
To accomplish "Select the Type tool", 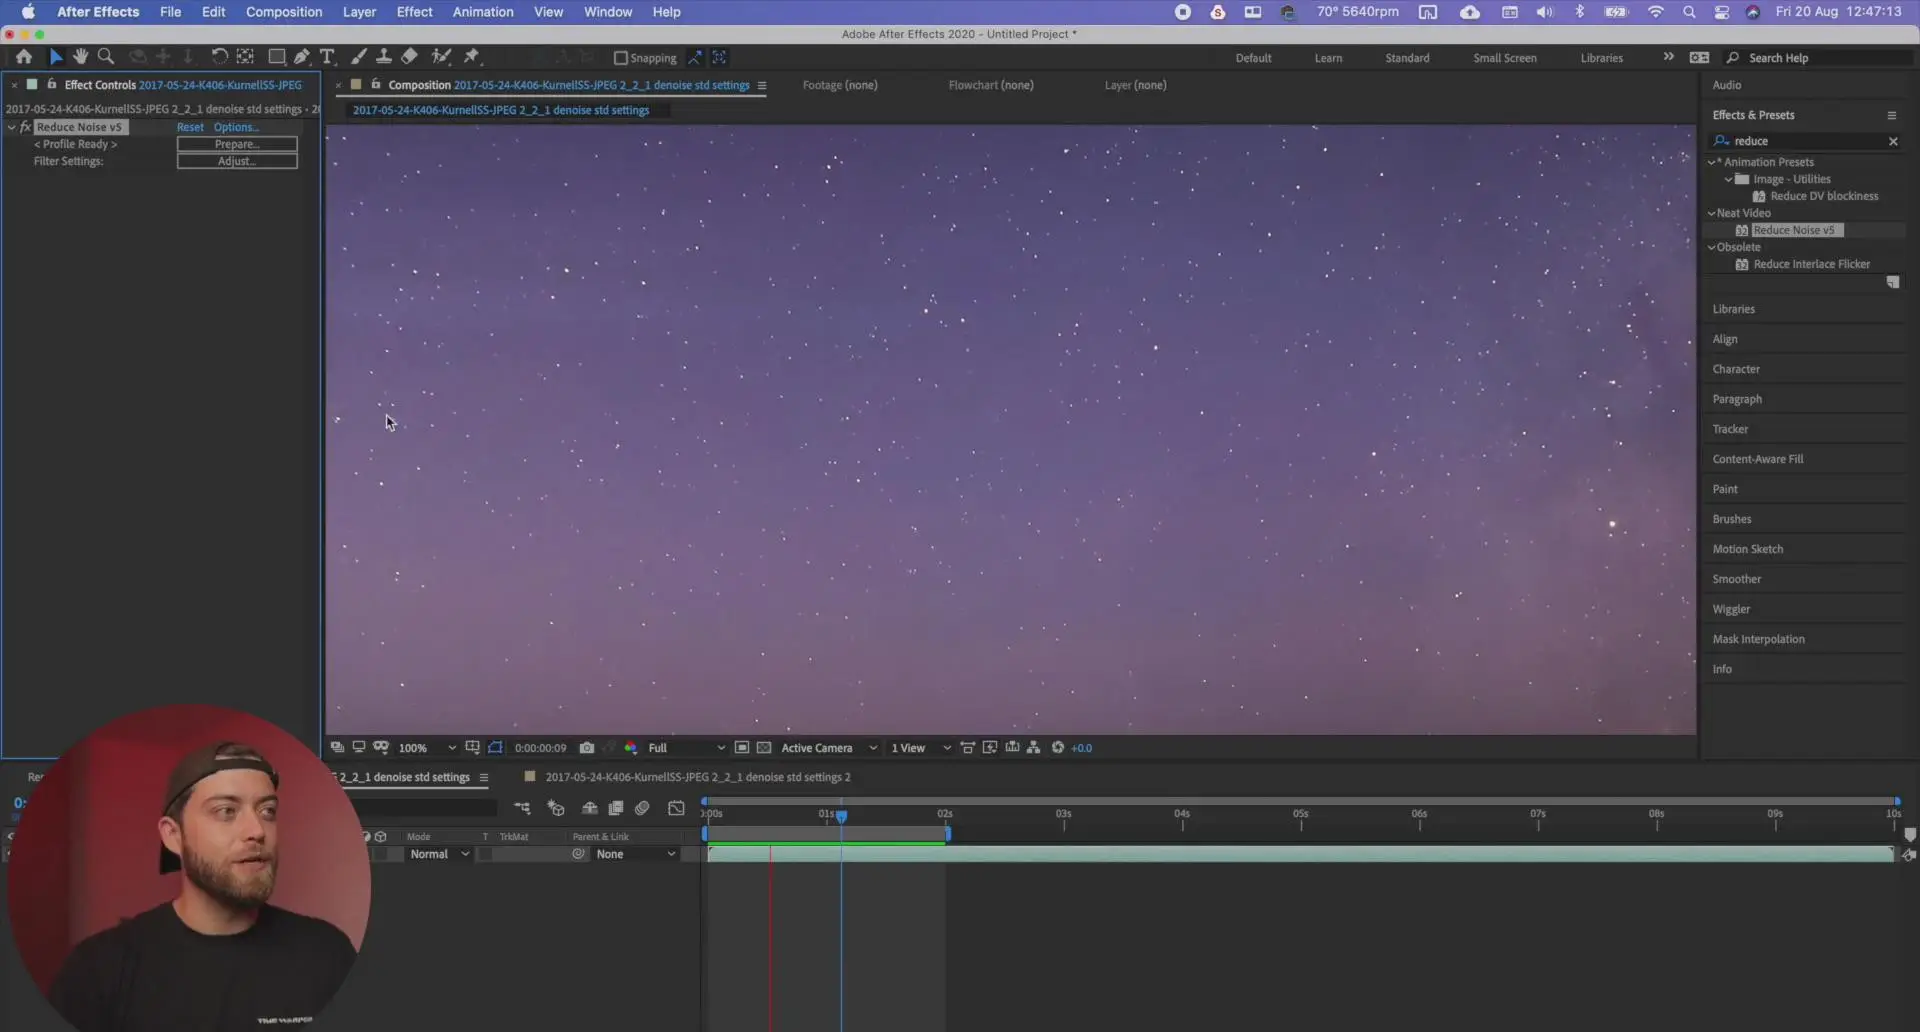I will point(327,57).
